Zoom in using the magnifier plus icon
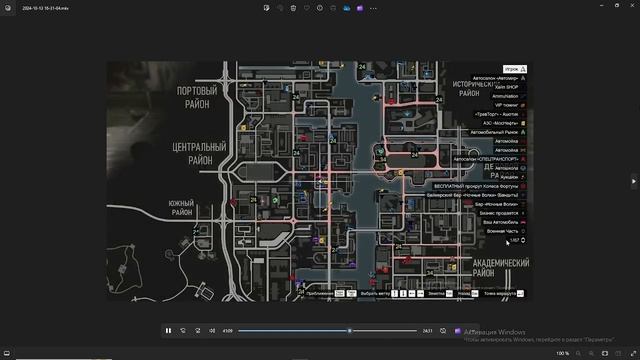Screen dimensions: 640x360 591,353
